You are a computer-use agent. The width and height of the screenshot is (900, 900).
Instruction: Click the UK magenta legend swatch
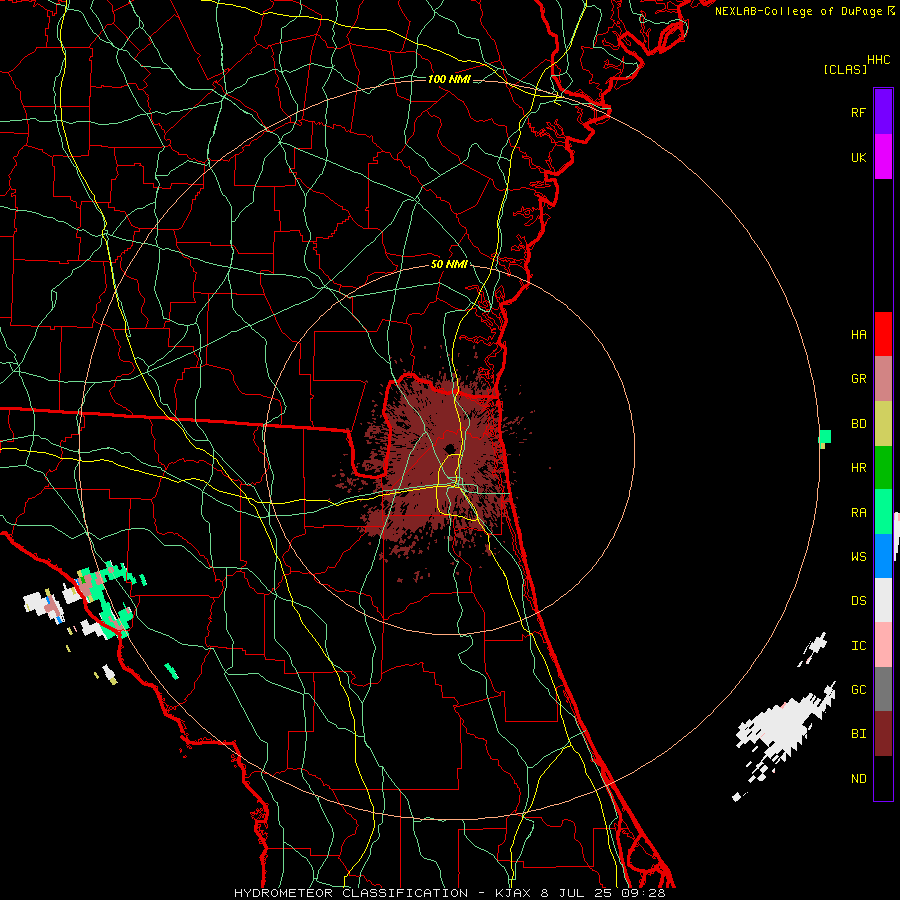[x=883, y=157]
